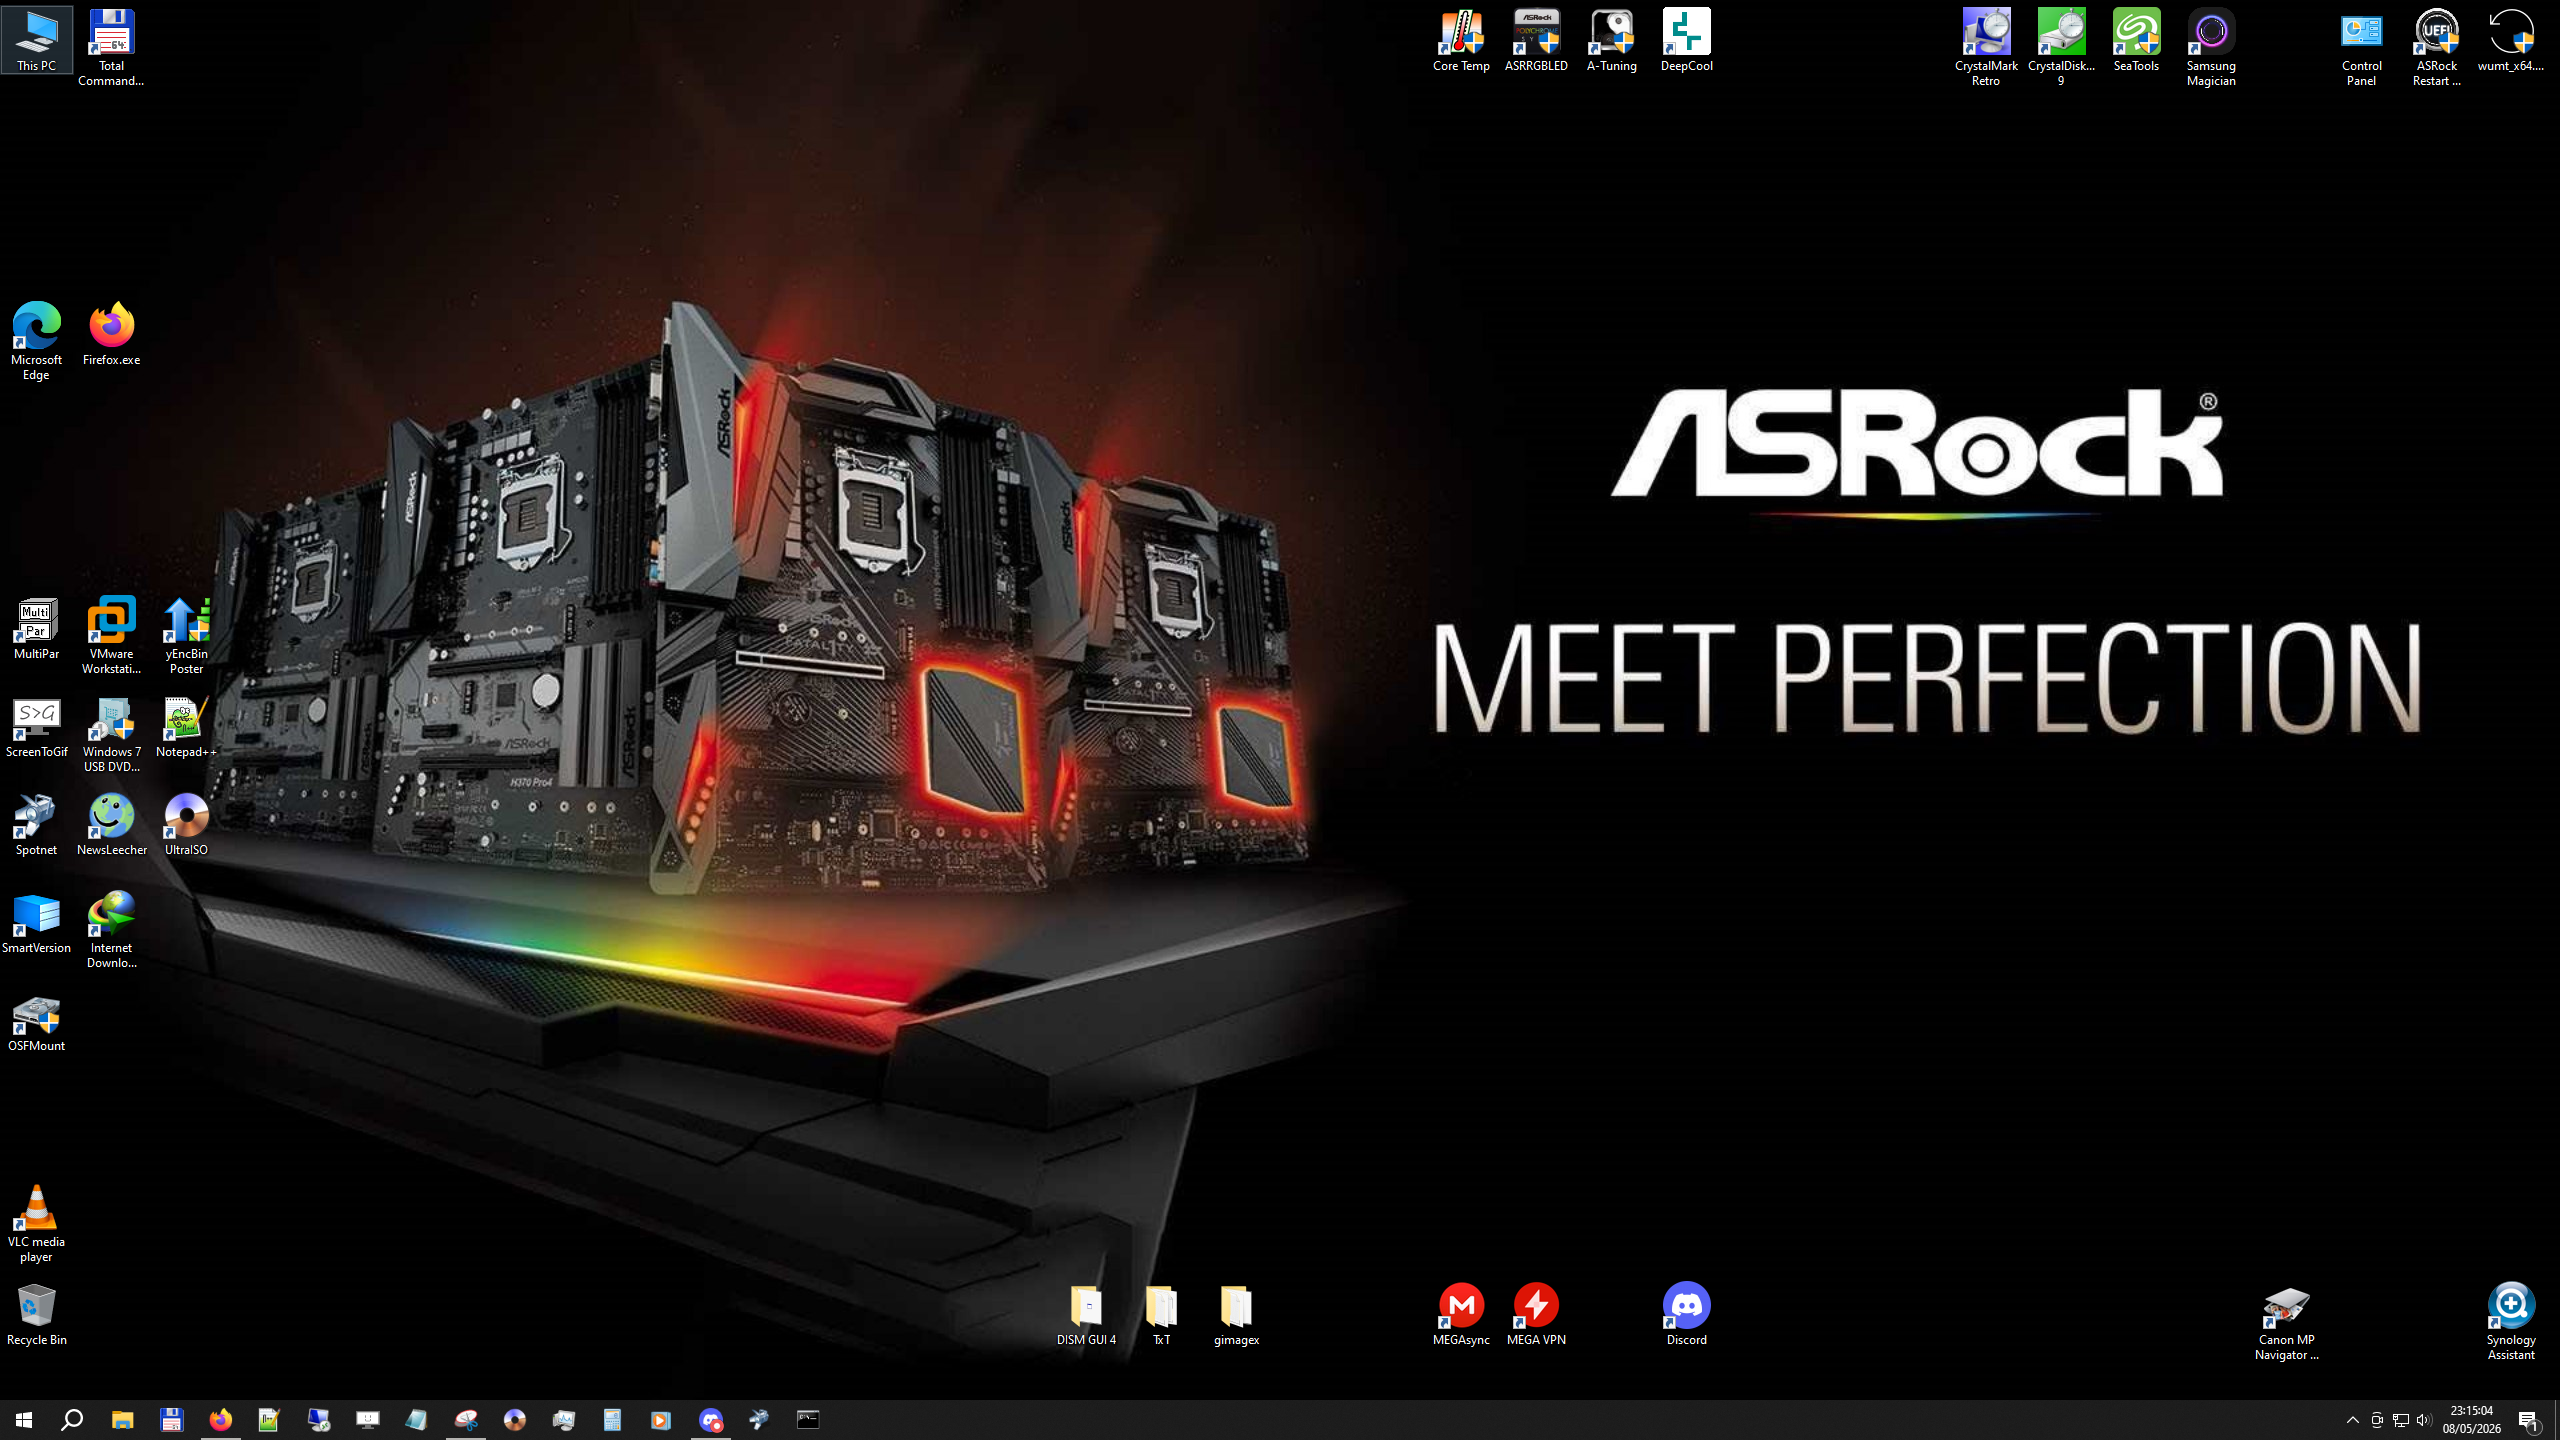Switch to Discord in the taskbar
Image resolution: width=2560 pixels, height=1440 pixels.
[x=710, y=1420]
